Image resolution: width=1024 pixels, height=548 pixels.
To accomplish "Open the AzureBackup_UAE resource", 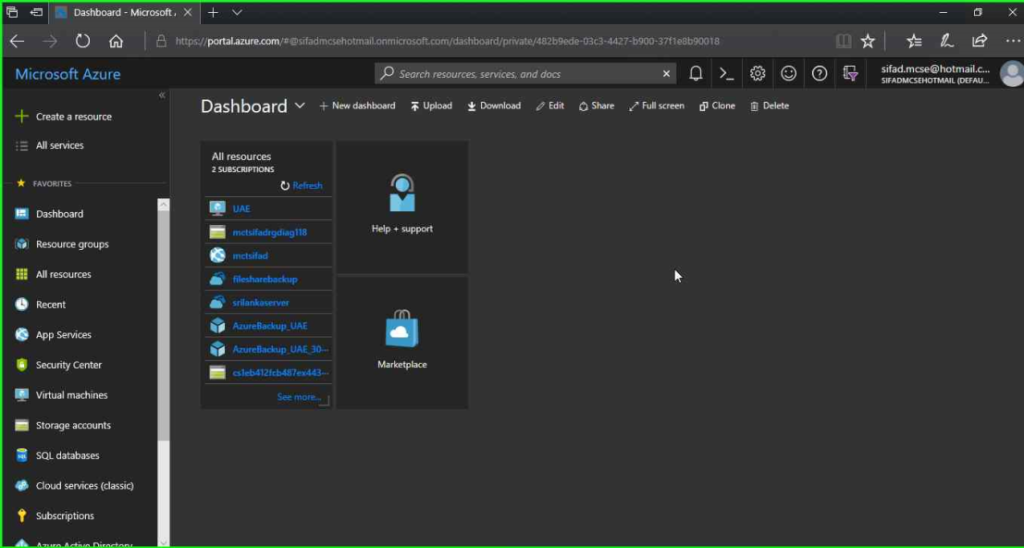I will [269, 326].
